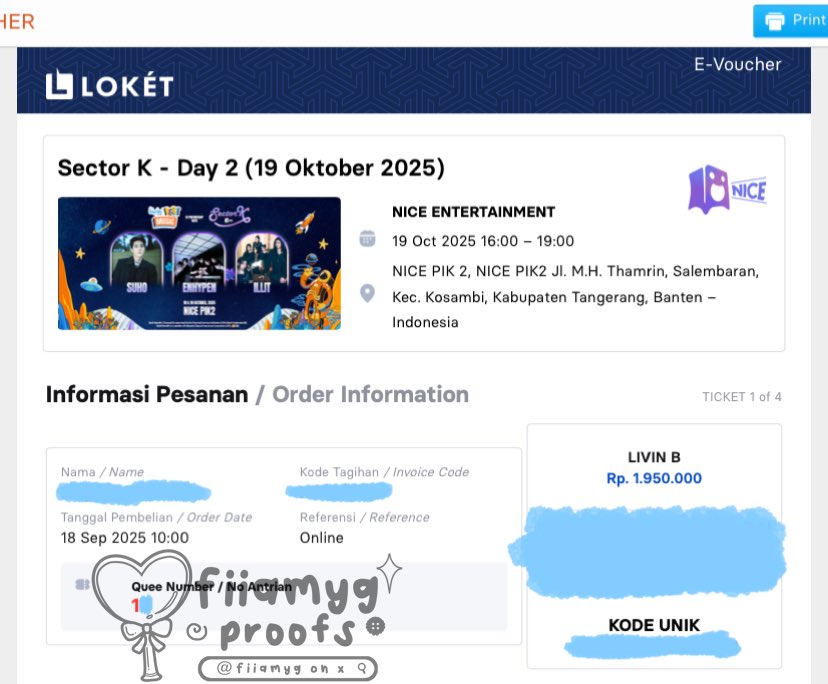Screen dimensions: 828x684
Task: Click the LIVIN B ticket category name
Action: pyautogui.click(x=654, y=457)
